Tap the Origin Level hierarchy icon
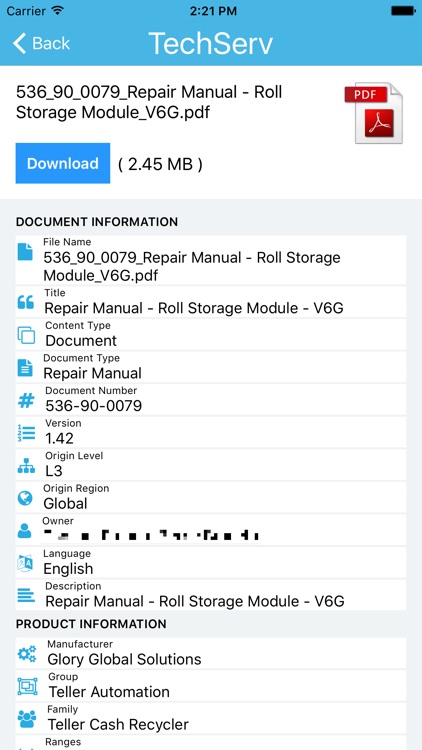 tap(26, 465)
